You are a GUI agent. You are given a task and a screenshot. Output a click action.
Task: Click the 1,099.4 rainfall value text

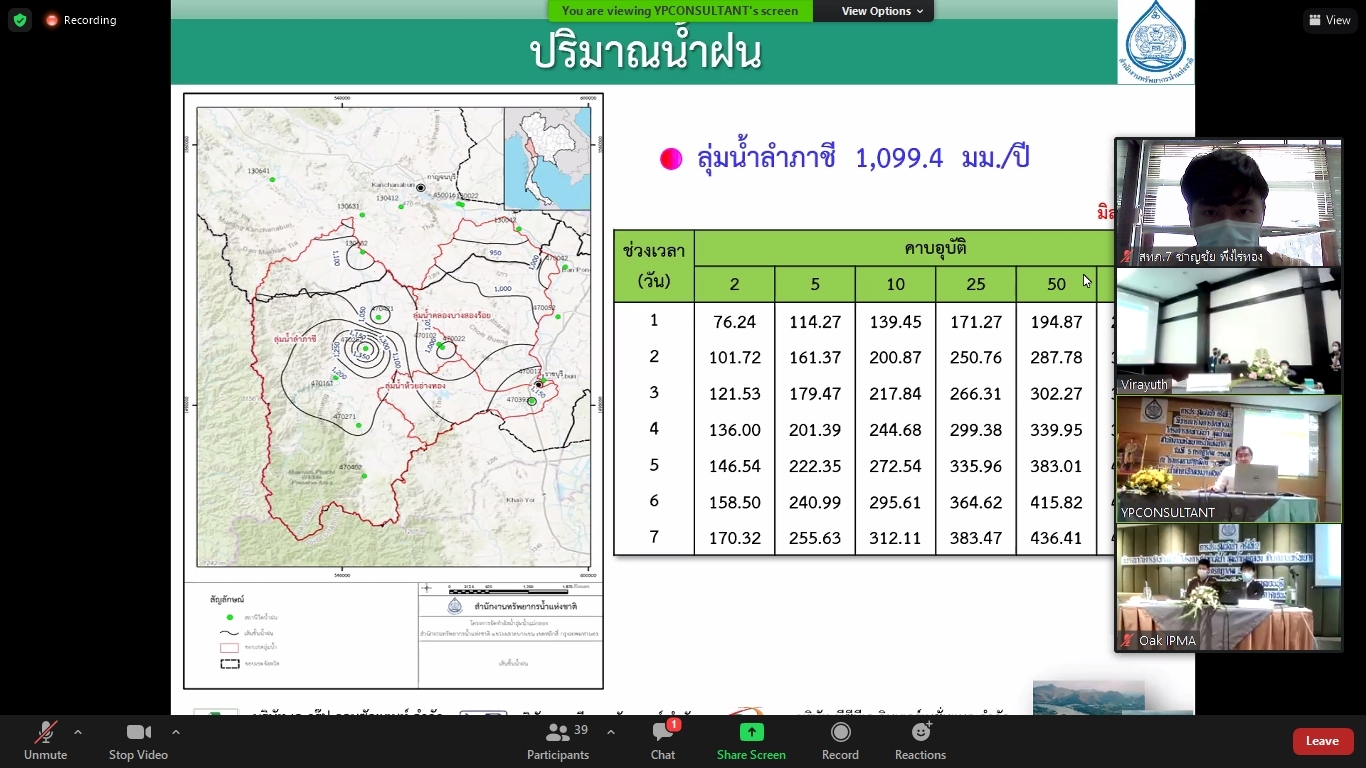[x=899, y=158]
